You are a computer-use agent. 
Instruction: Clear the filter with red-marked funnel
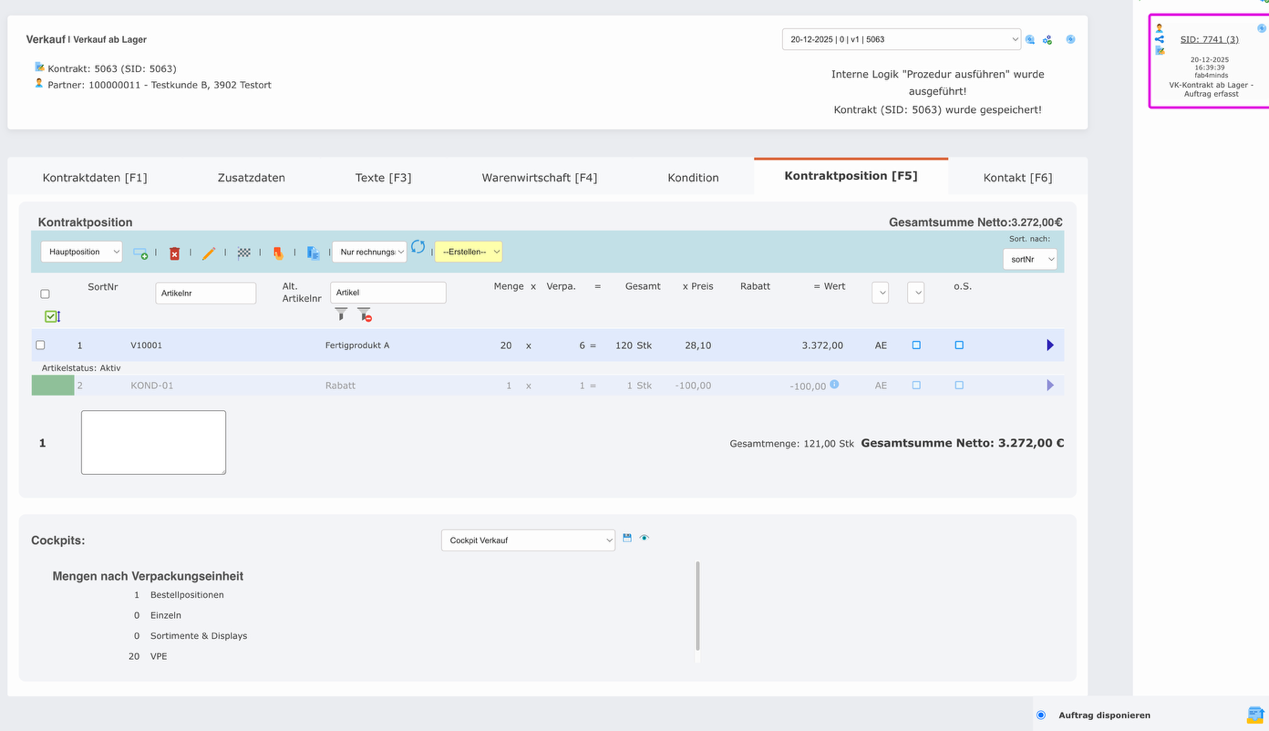pyautogui.click(x=364, y=315)
